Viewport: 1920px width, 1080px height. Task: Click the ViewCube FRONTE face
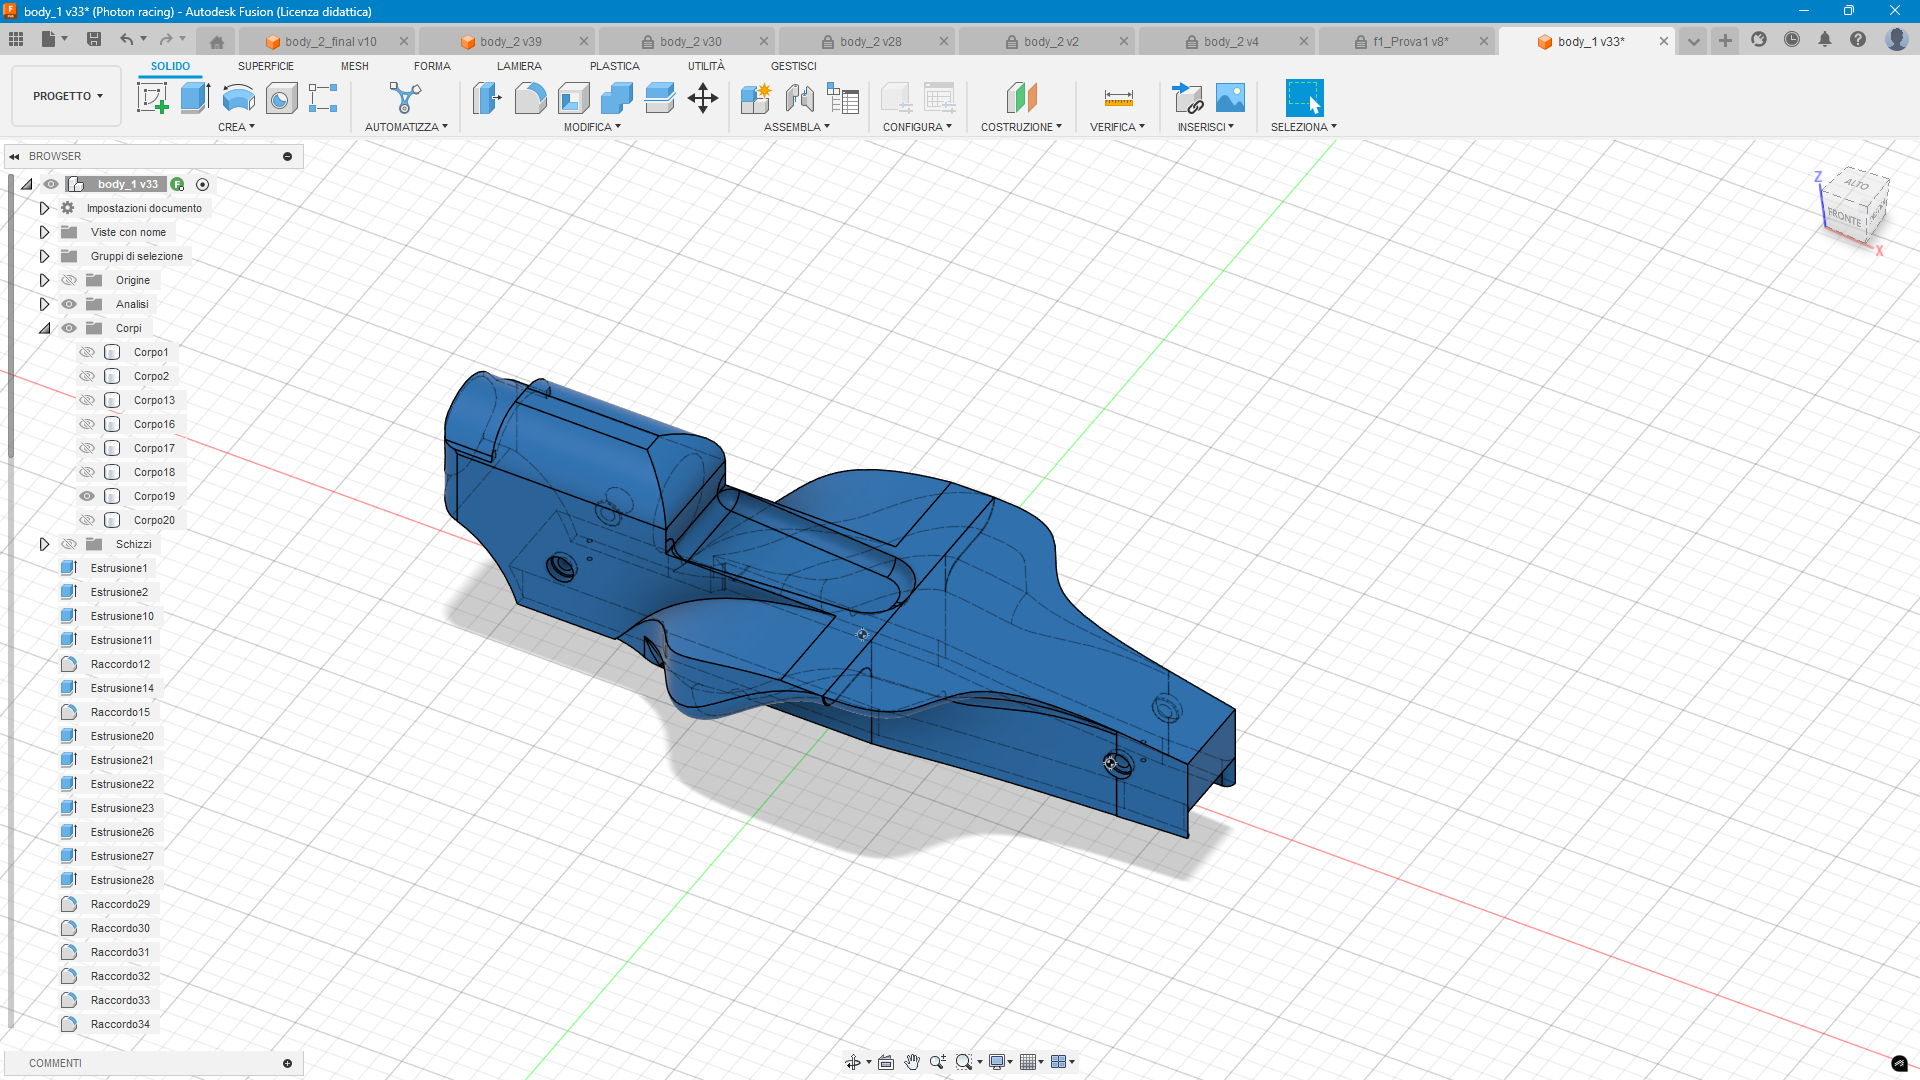click(1844, 216)
